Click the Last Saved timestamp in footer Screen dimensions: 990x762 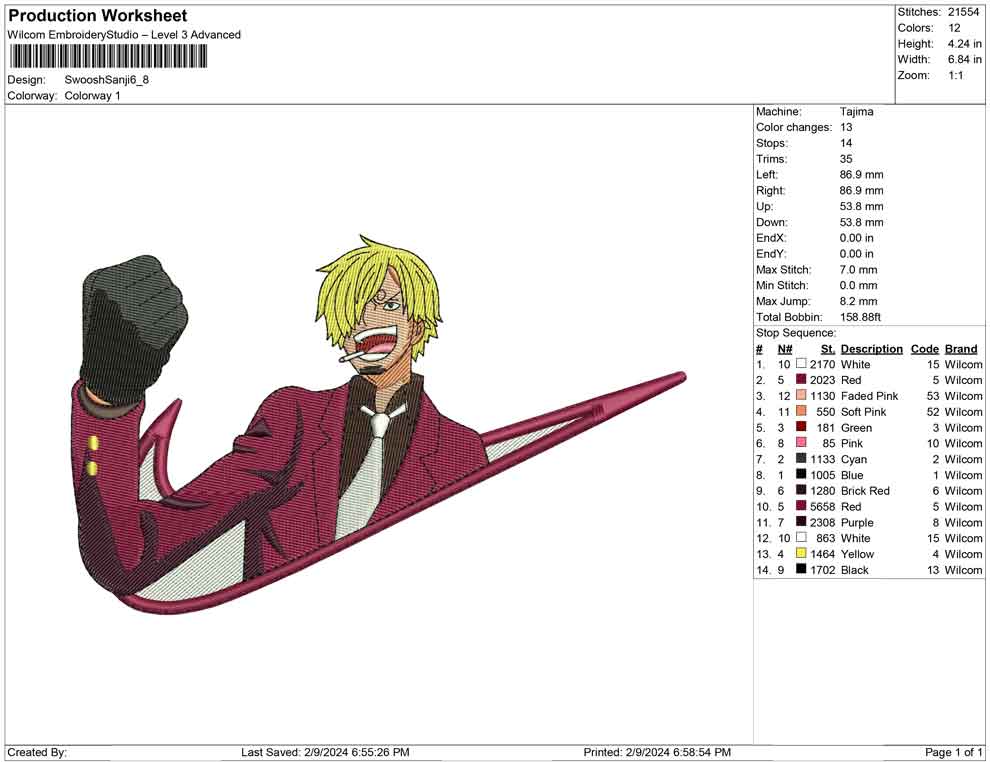[x=325, y=753]
